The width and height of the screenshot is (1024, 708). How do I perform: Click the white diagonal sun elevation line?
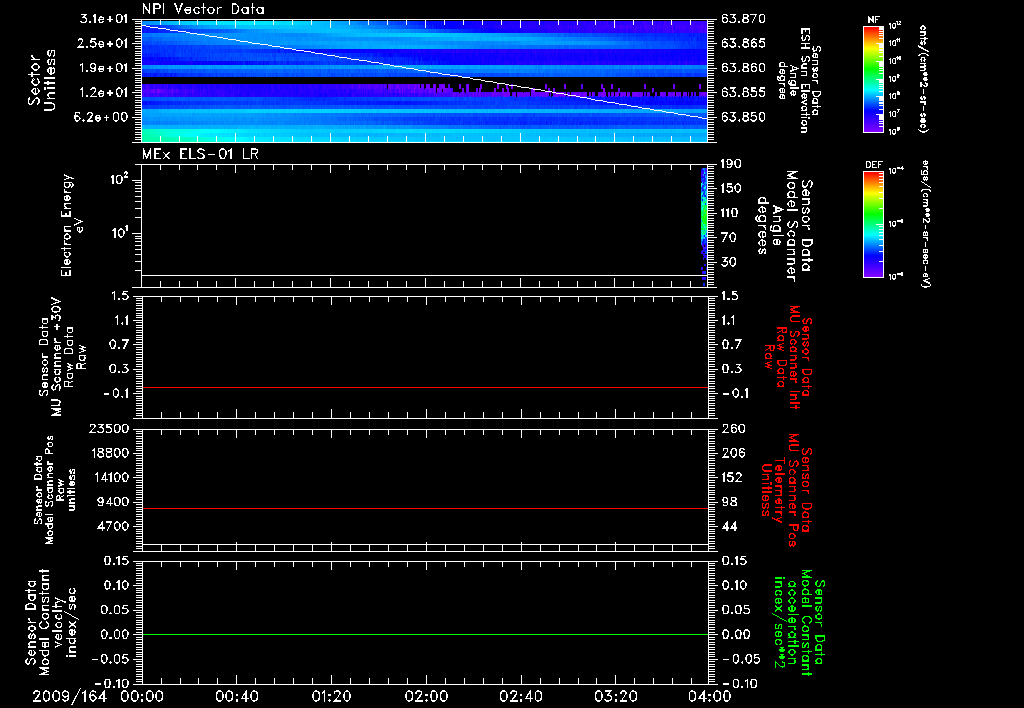pyautogui.click(x=424, y=72)
